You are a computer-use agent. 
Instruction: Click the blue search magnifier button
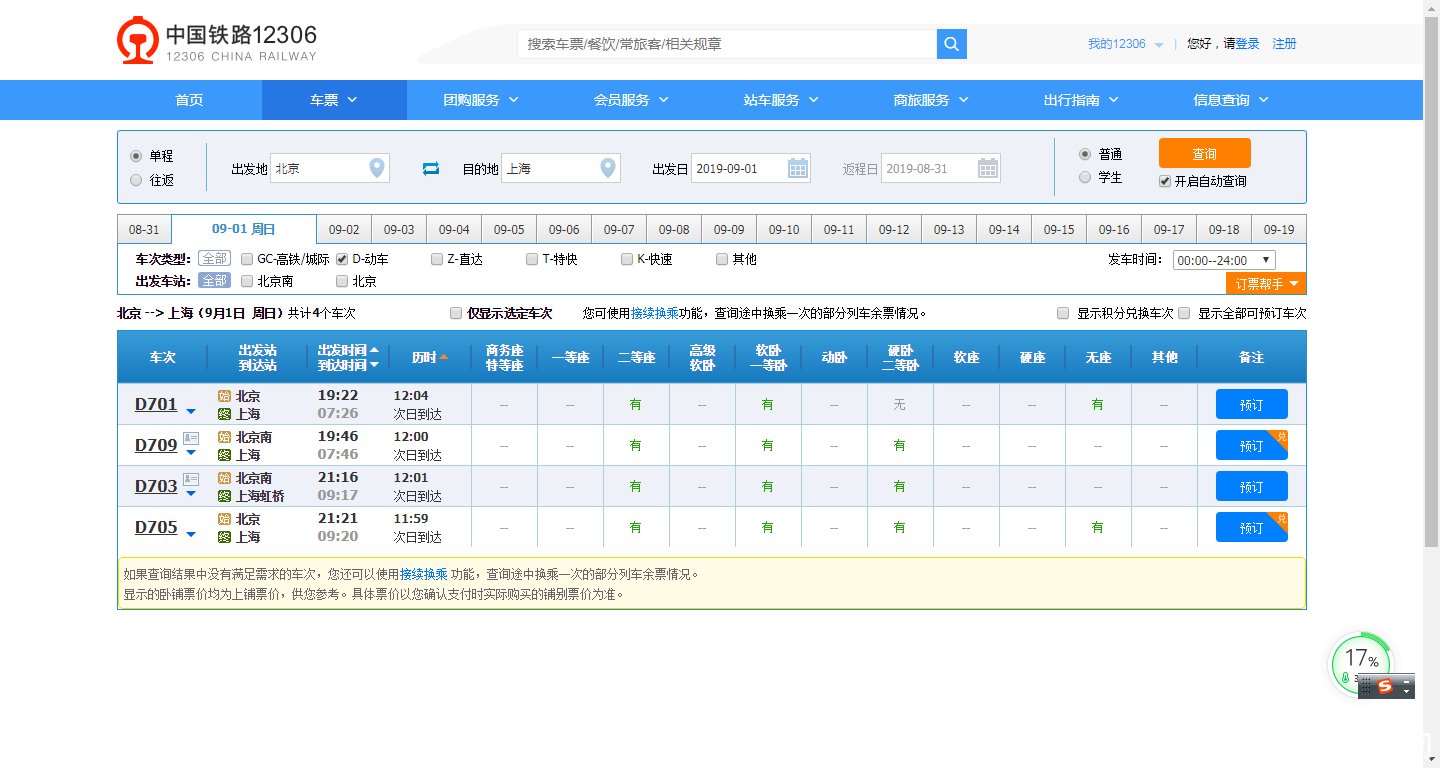click(x=951, y=44)
